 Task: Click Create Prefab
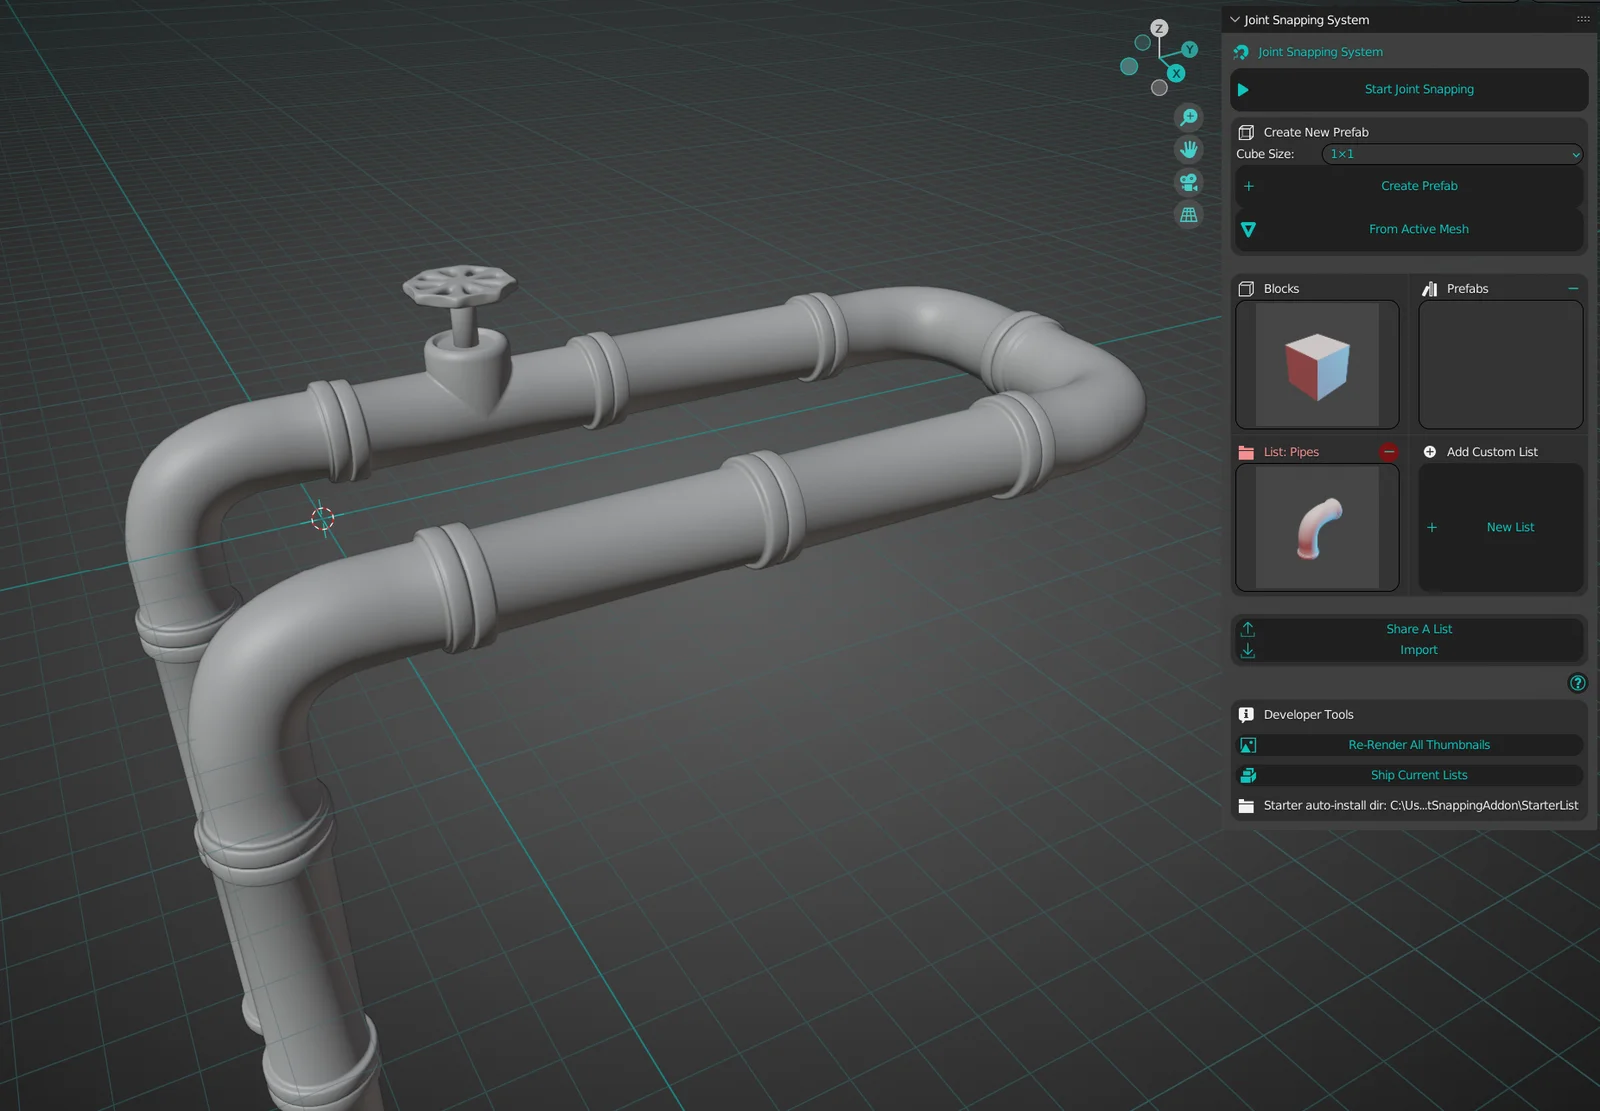tap(1418, 186)
